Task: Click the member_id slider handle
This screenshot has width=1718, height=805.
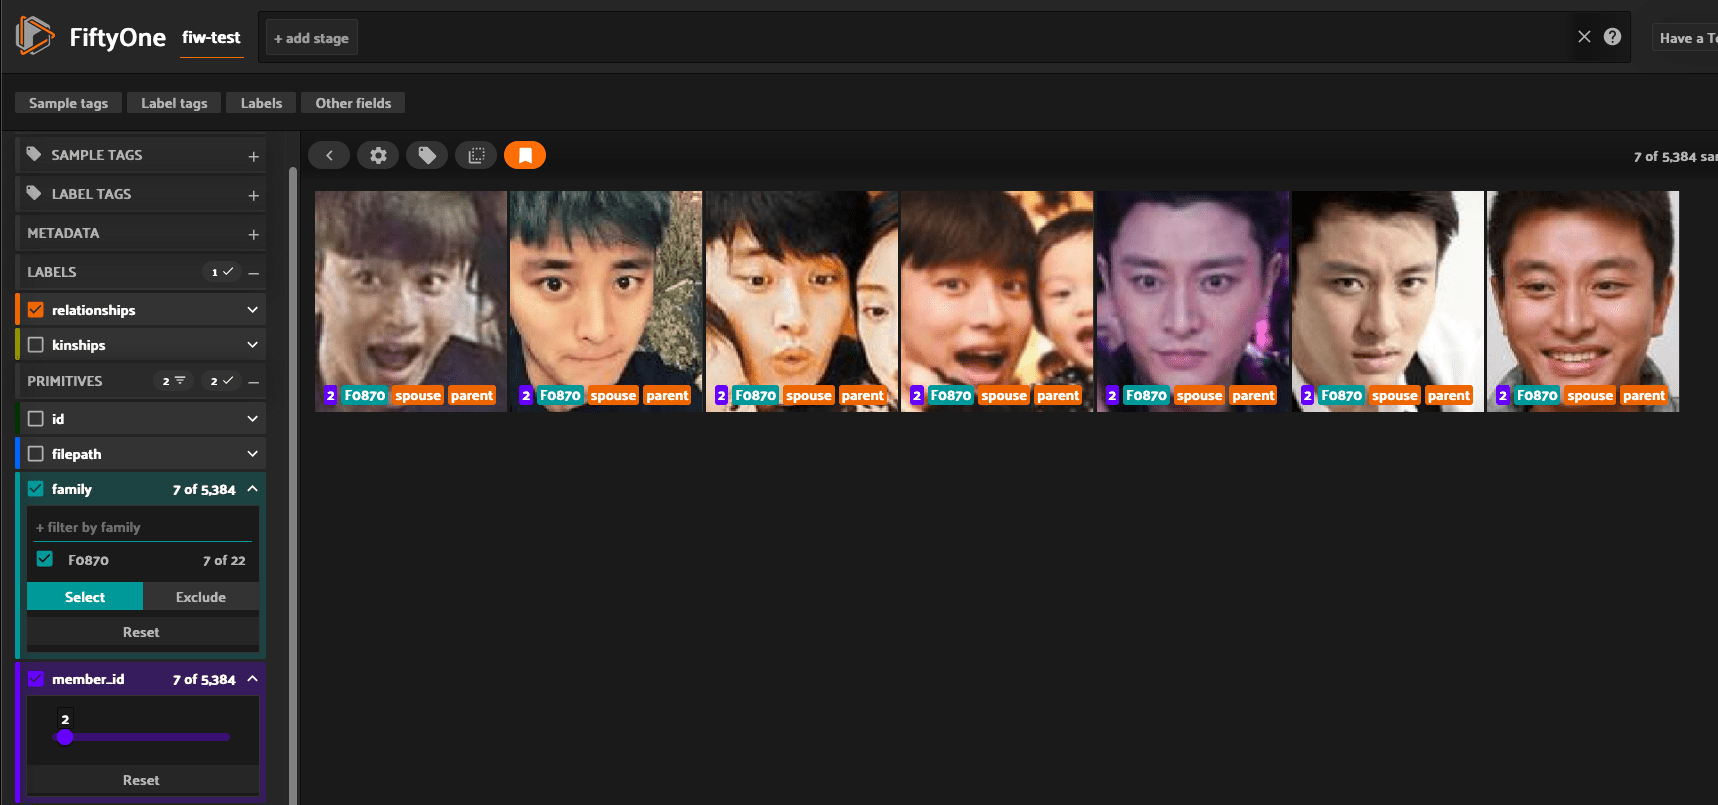Action: pyautogui.click(x=65, y=737)
